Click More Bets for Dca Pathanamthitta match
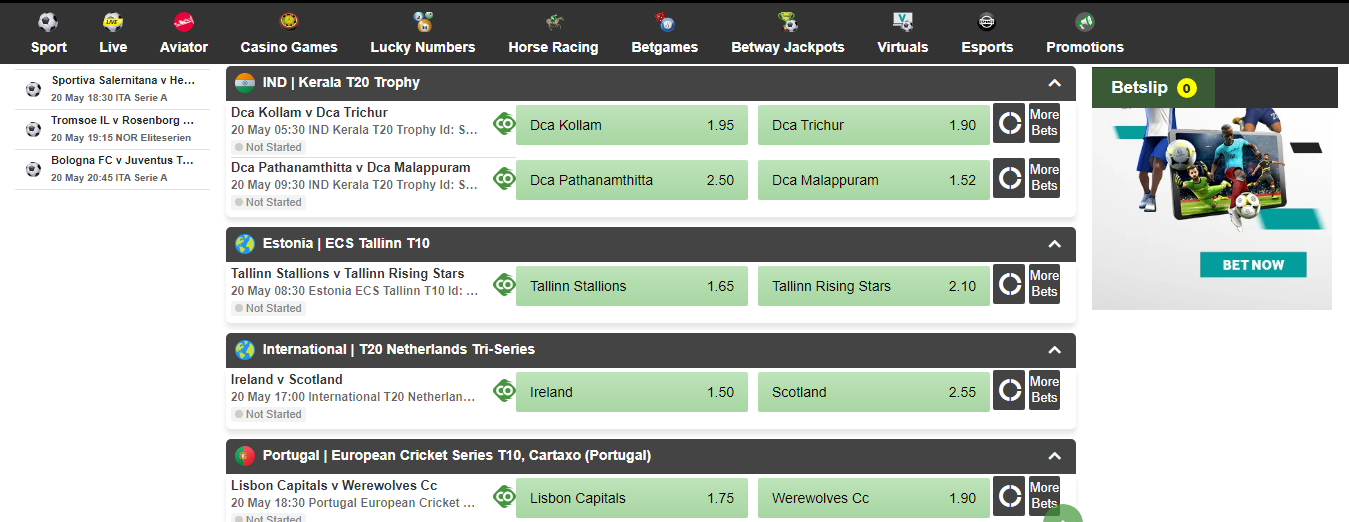The height and width of the screenshot is (522, 1349). [x=1044, y=178]
